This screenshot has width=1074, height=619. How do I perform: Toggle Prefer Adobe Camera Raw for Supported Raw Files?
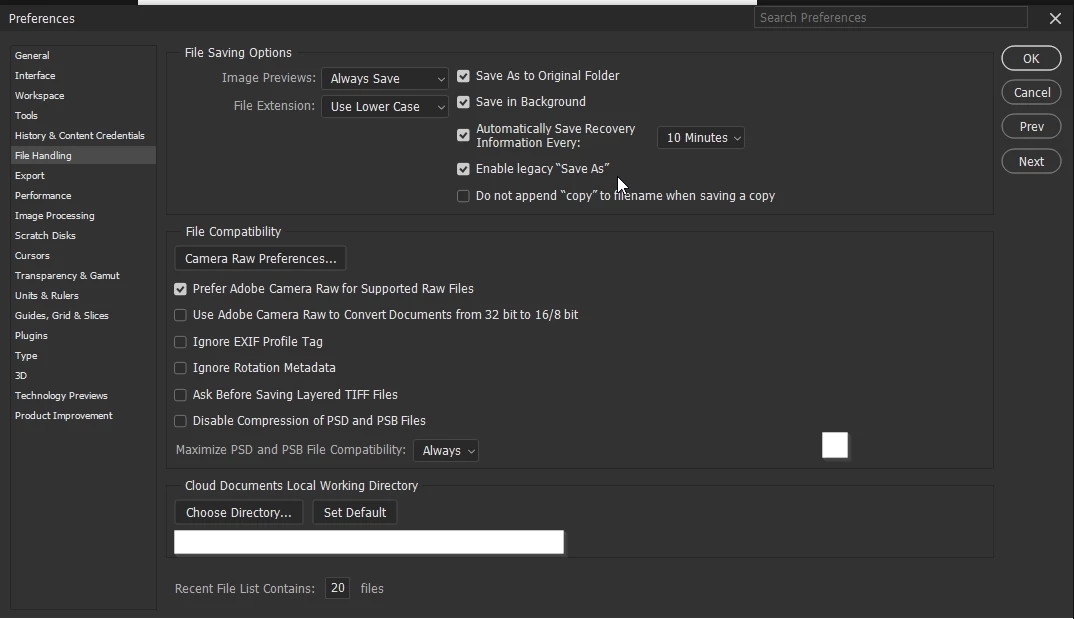point(180,289)
